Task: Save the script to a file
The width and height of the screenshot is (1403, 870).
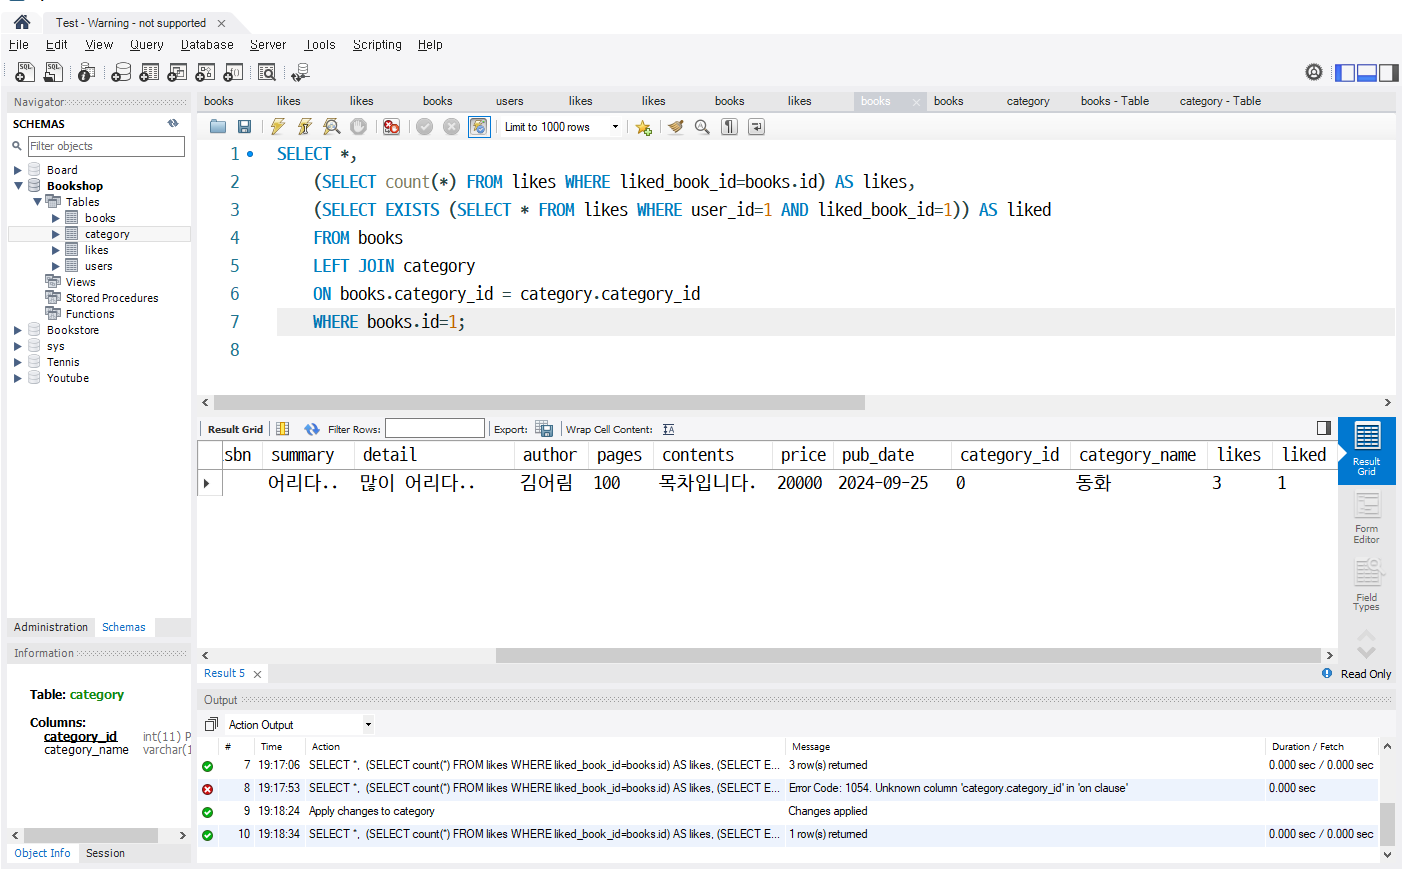Action: [244, 127]
